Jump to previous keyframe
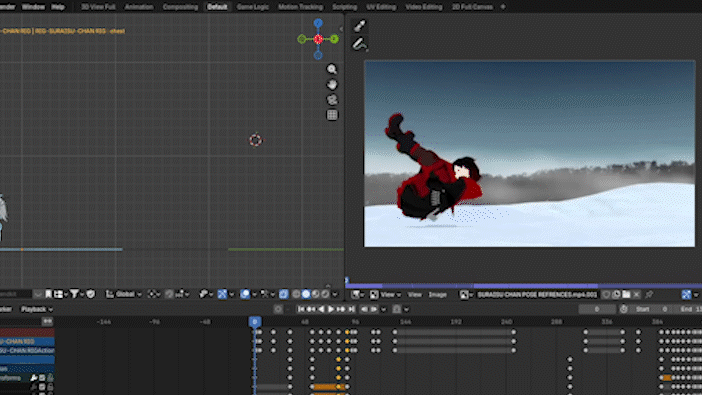This screenshot has width=703, height=395. 311,309
